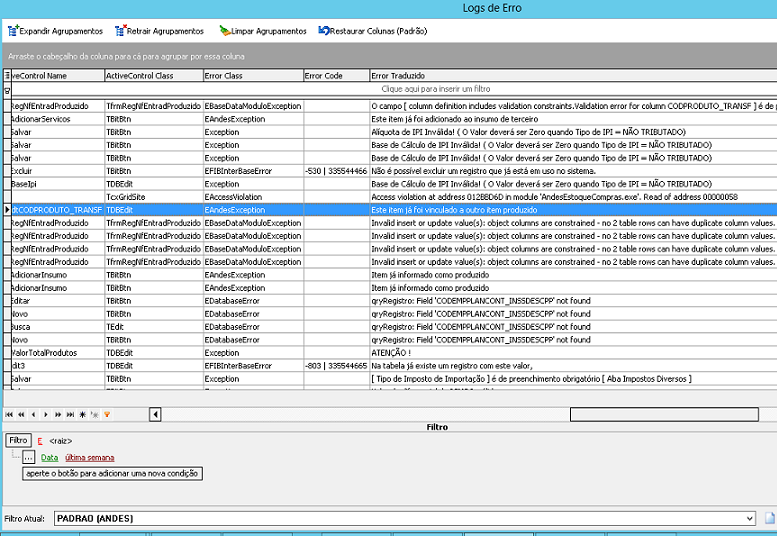Click the red E boolean operator of root
Screen dimensions: 777x536
(40, 441)
